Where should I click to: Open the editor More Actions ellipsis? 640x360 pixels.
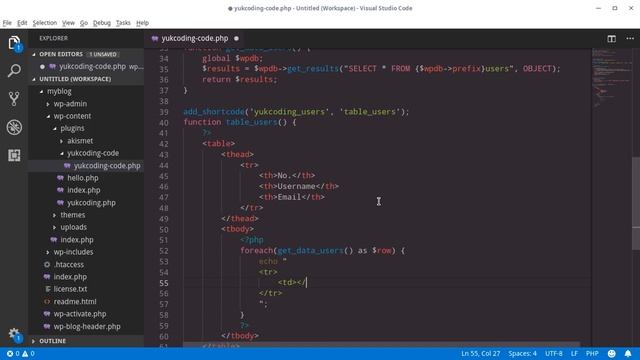630,39
